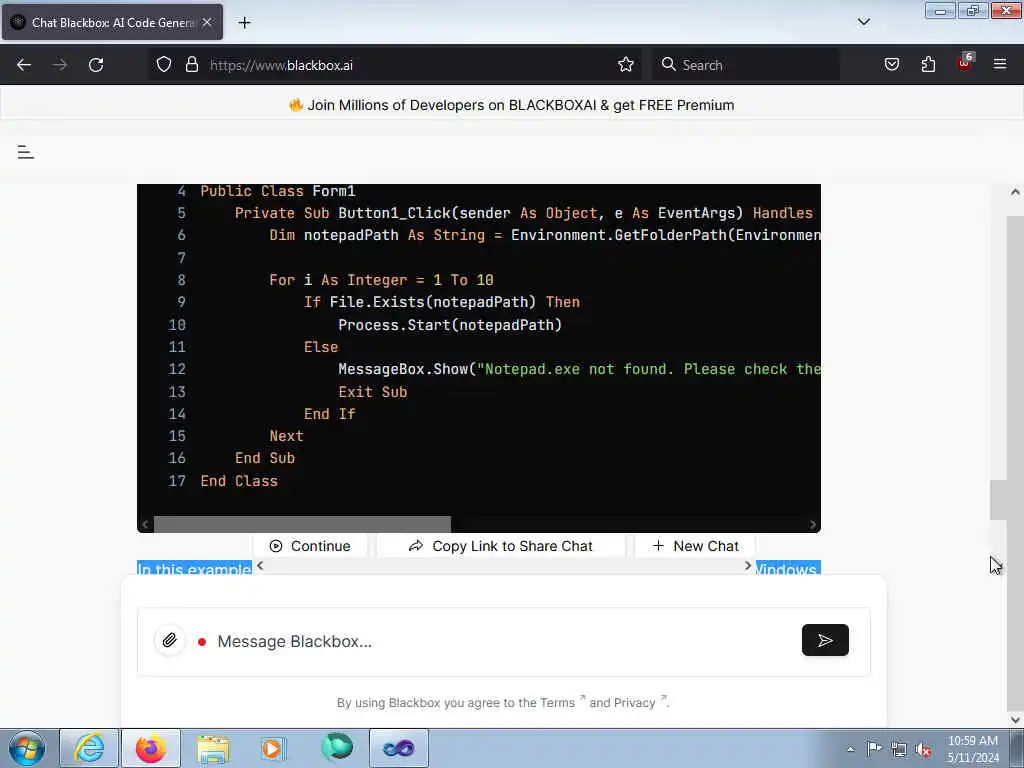Click the page scrollbar up arrow
The height and width of the screenshot is (768, 1024).
tap(1015, 192)
